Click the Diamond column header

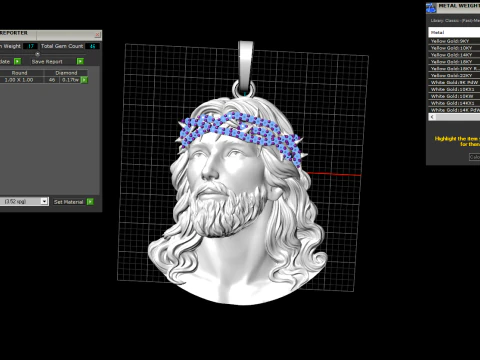66,73
